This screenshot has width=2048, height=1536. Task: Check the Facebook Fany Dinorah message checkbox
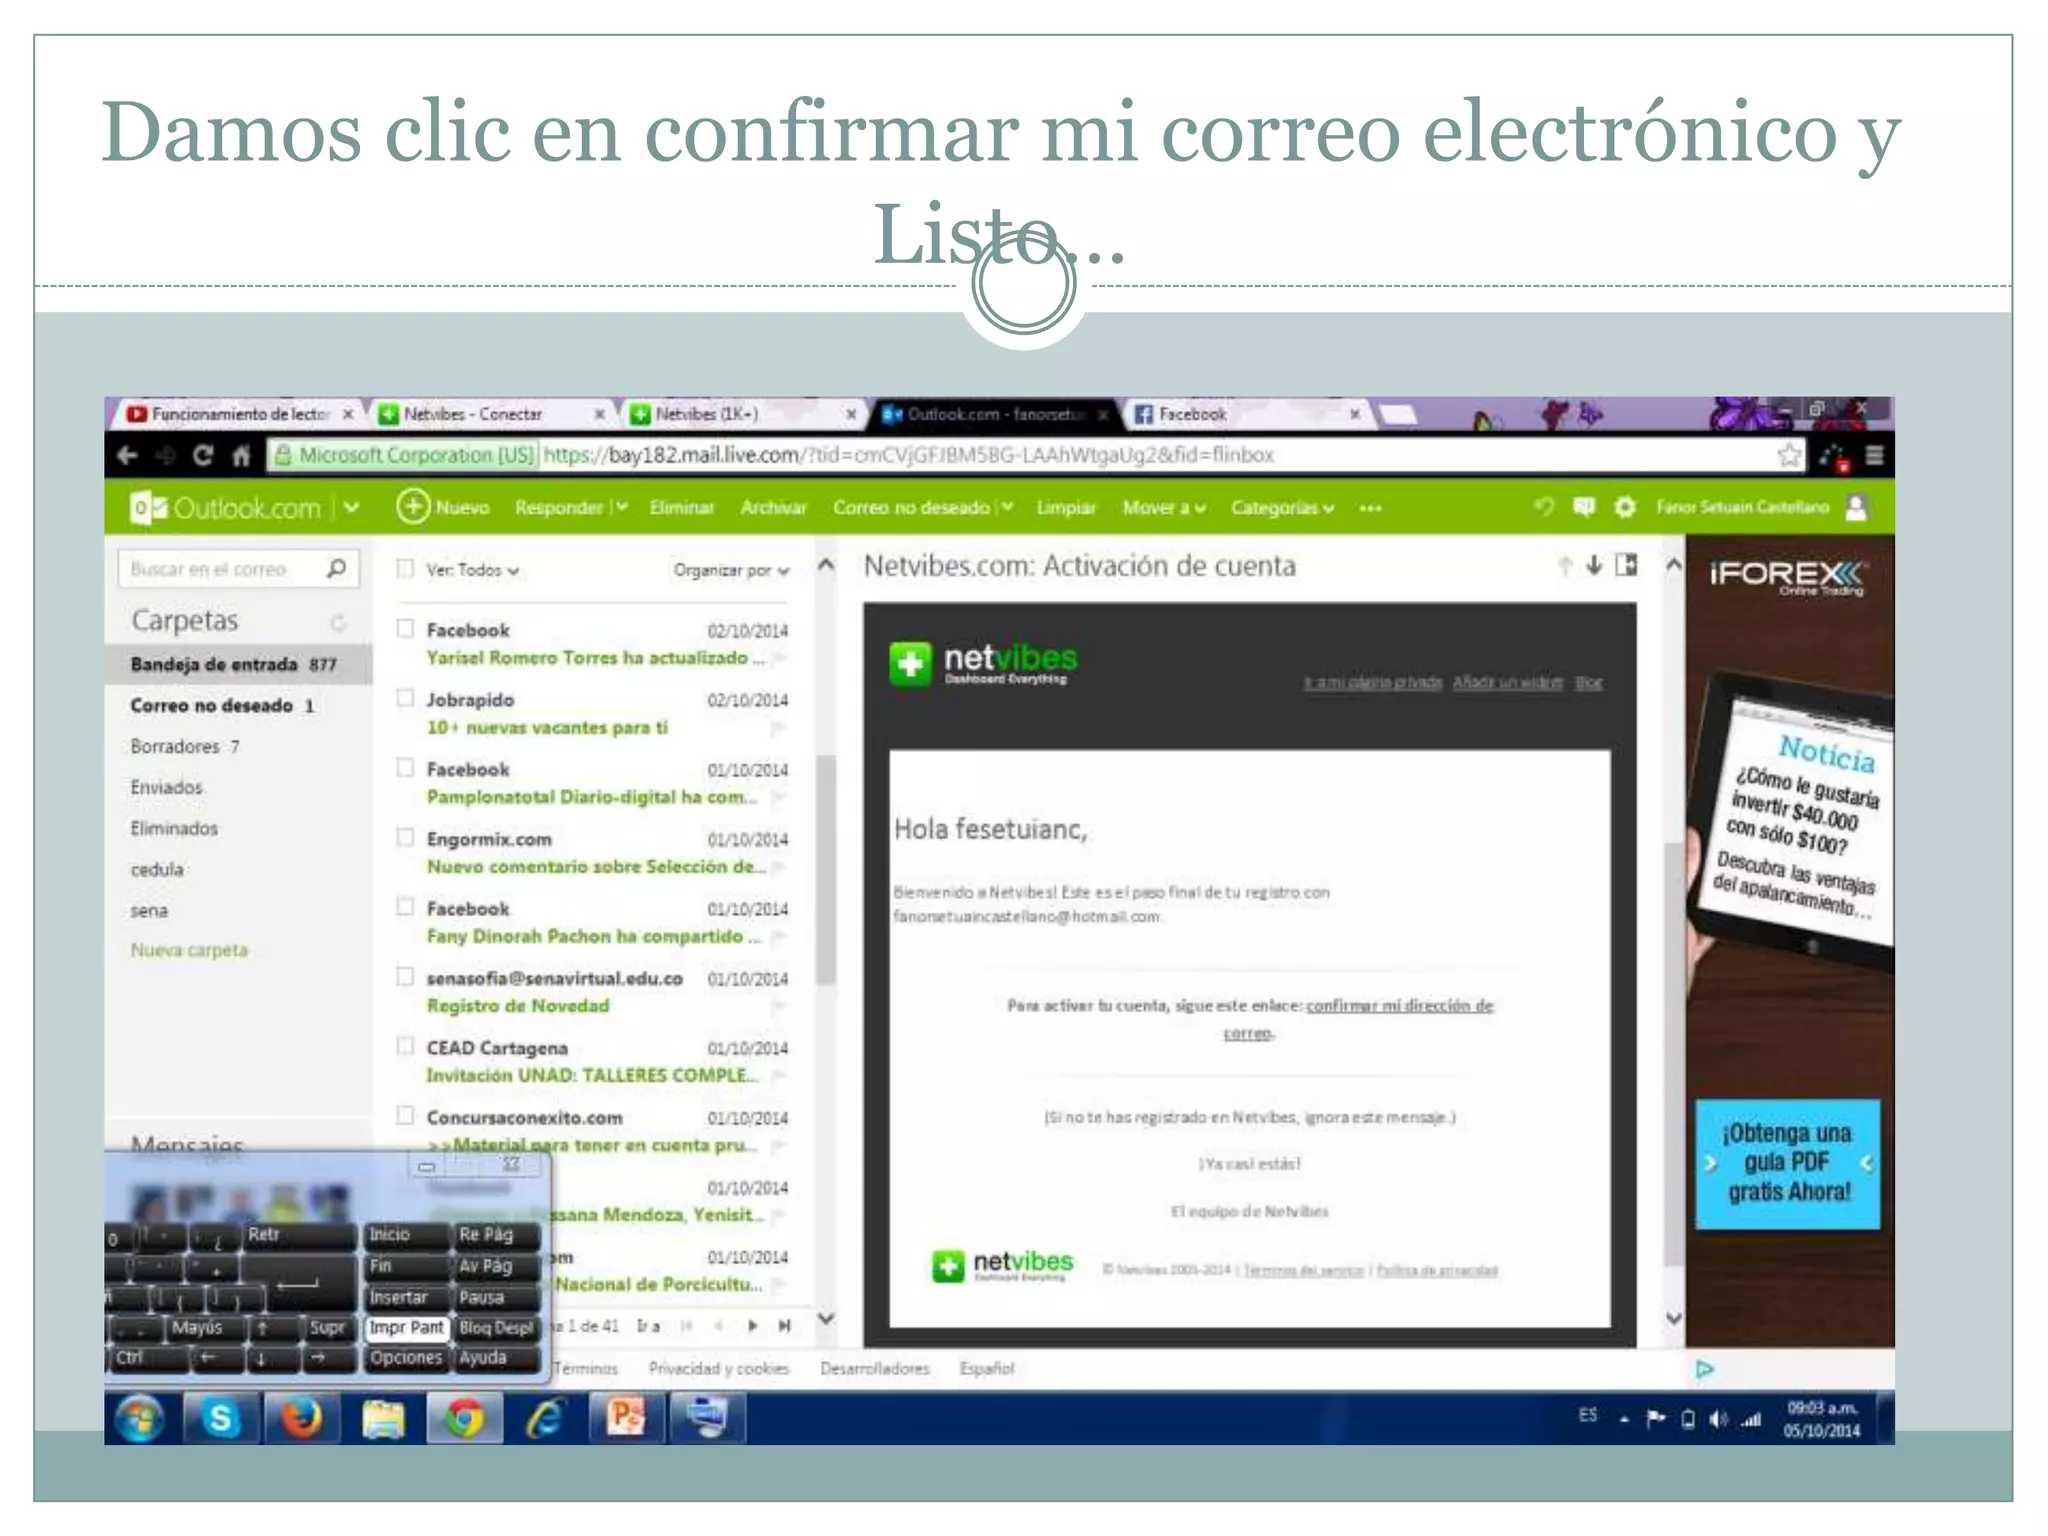tap(405, 907)
